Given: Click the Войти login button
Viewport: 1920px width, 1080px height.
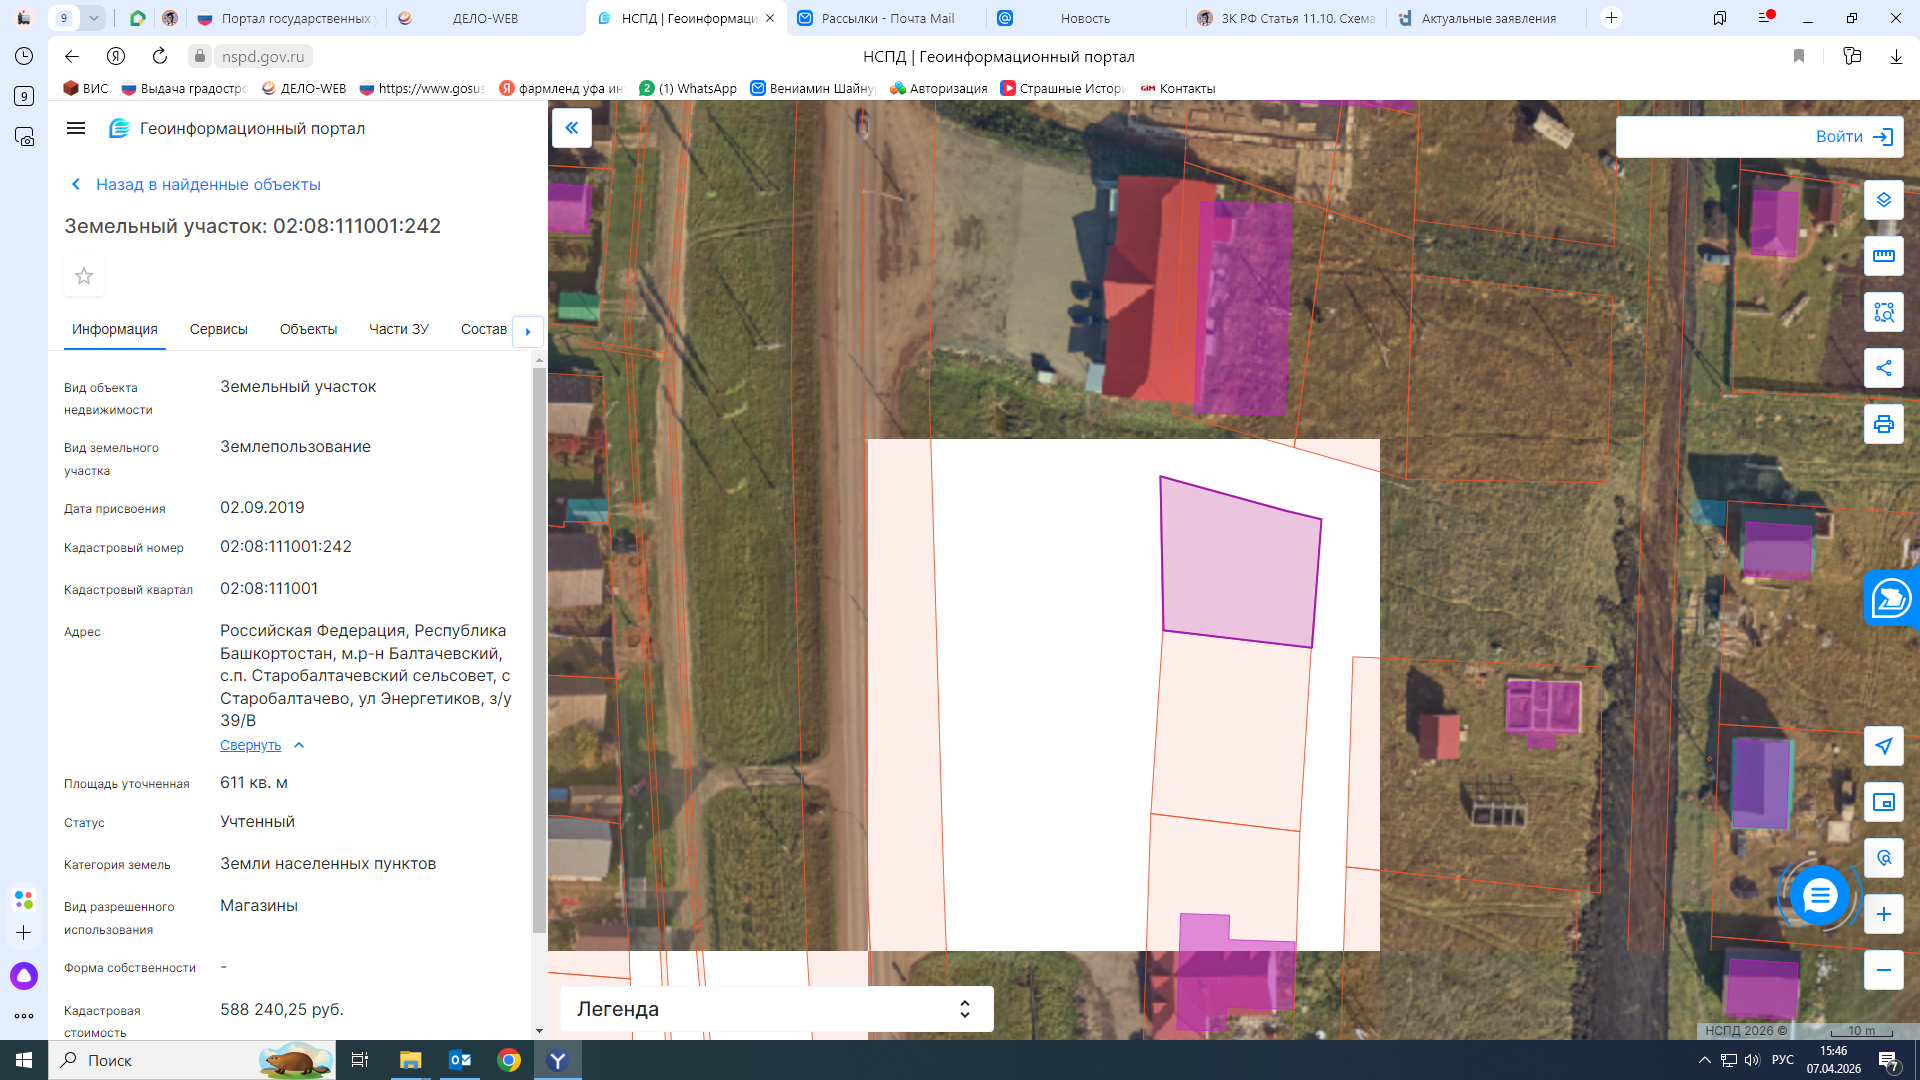Looking at the screenshot, I should click(1759, 137).
